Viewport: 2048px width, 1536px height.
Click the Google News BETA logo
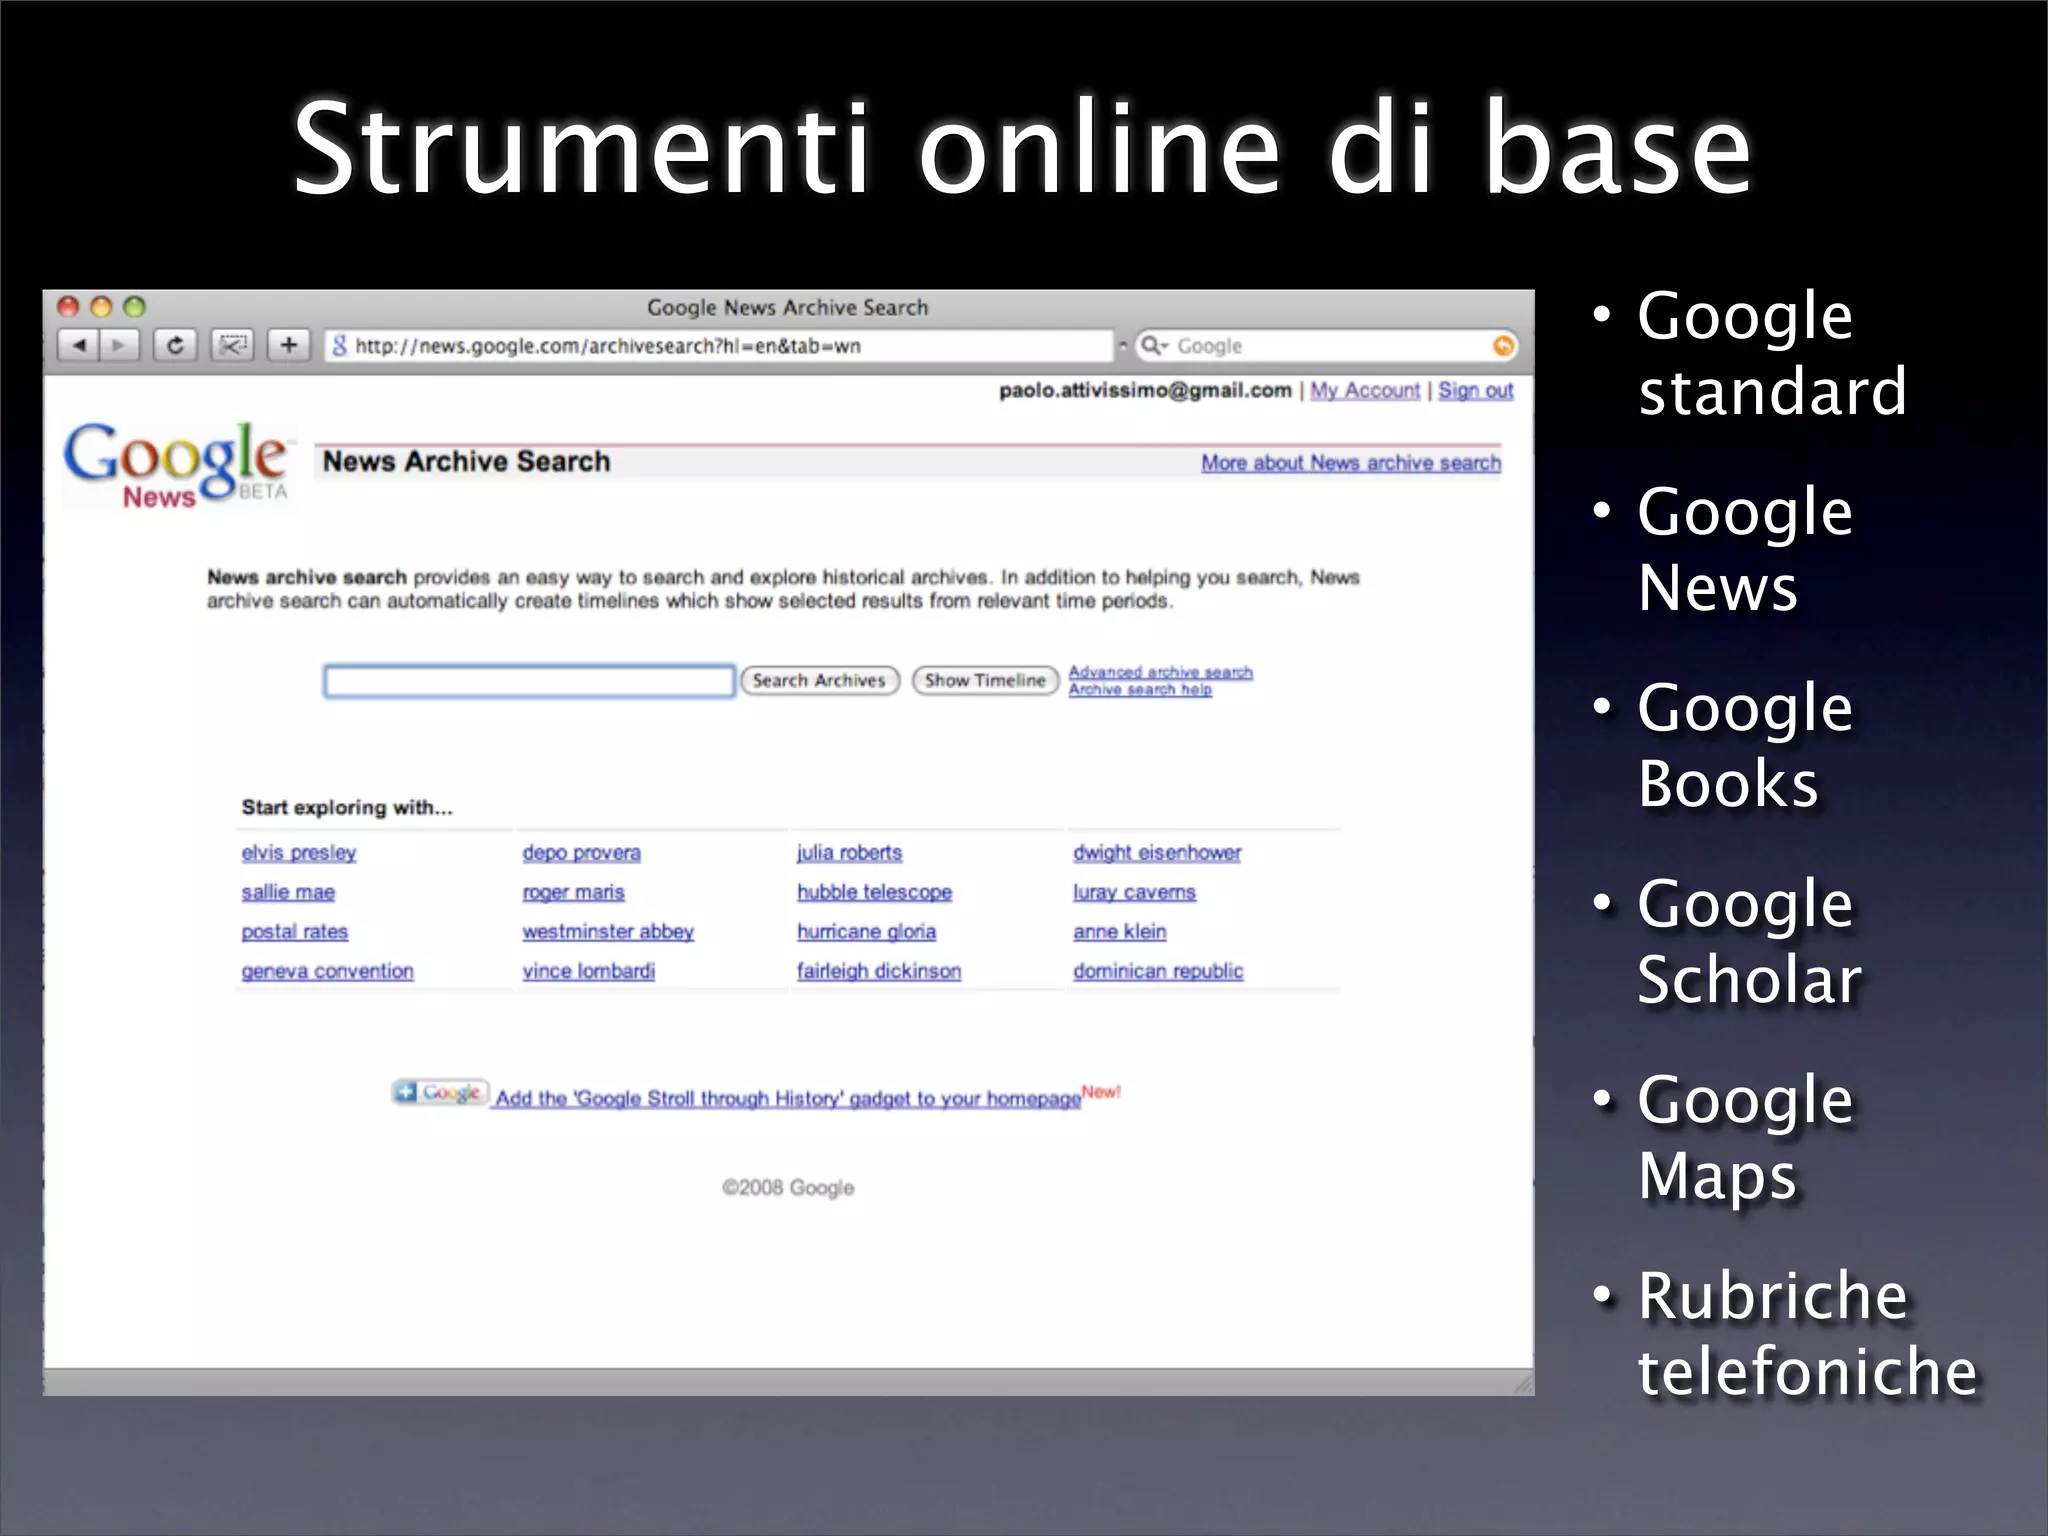(x=177, y=466)
